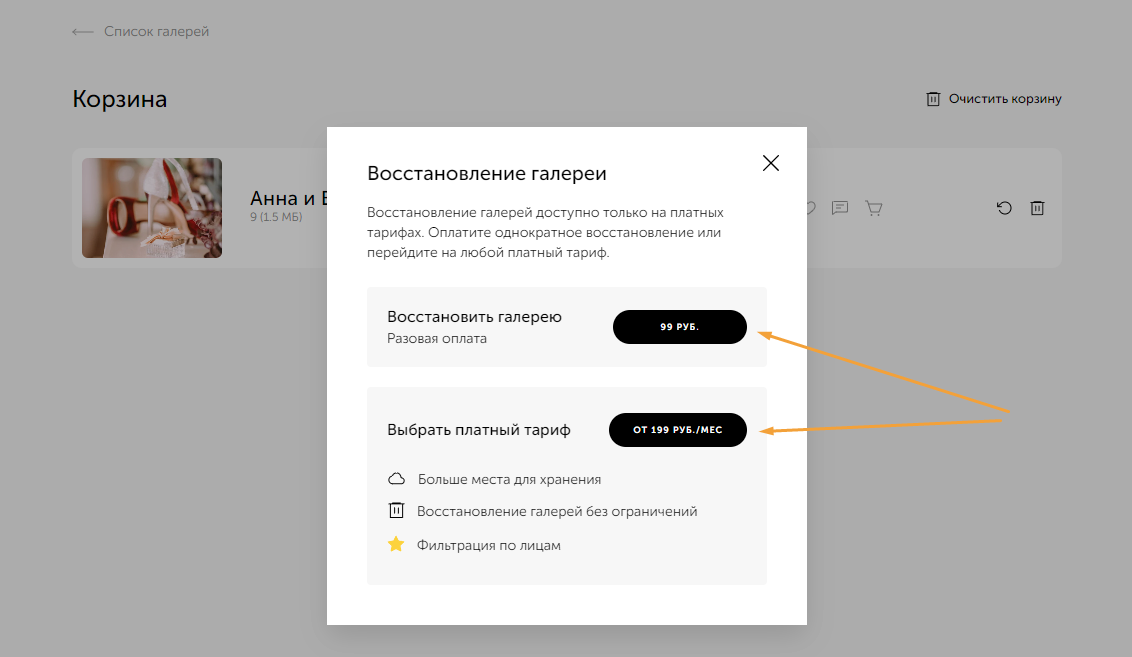The height and width of the screenshot is (657, 1132).
Task: Click the dialog title 'Восстановление галереи'
Action: click(x=487, y=173)
